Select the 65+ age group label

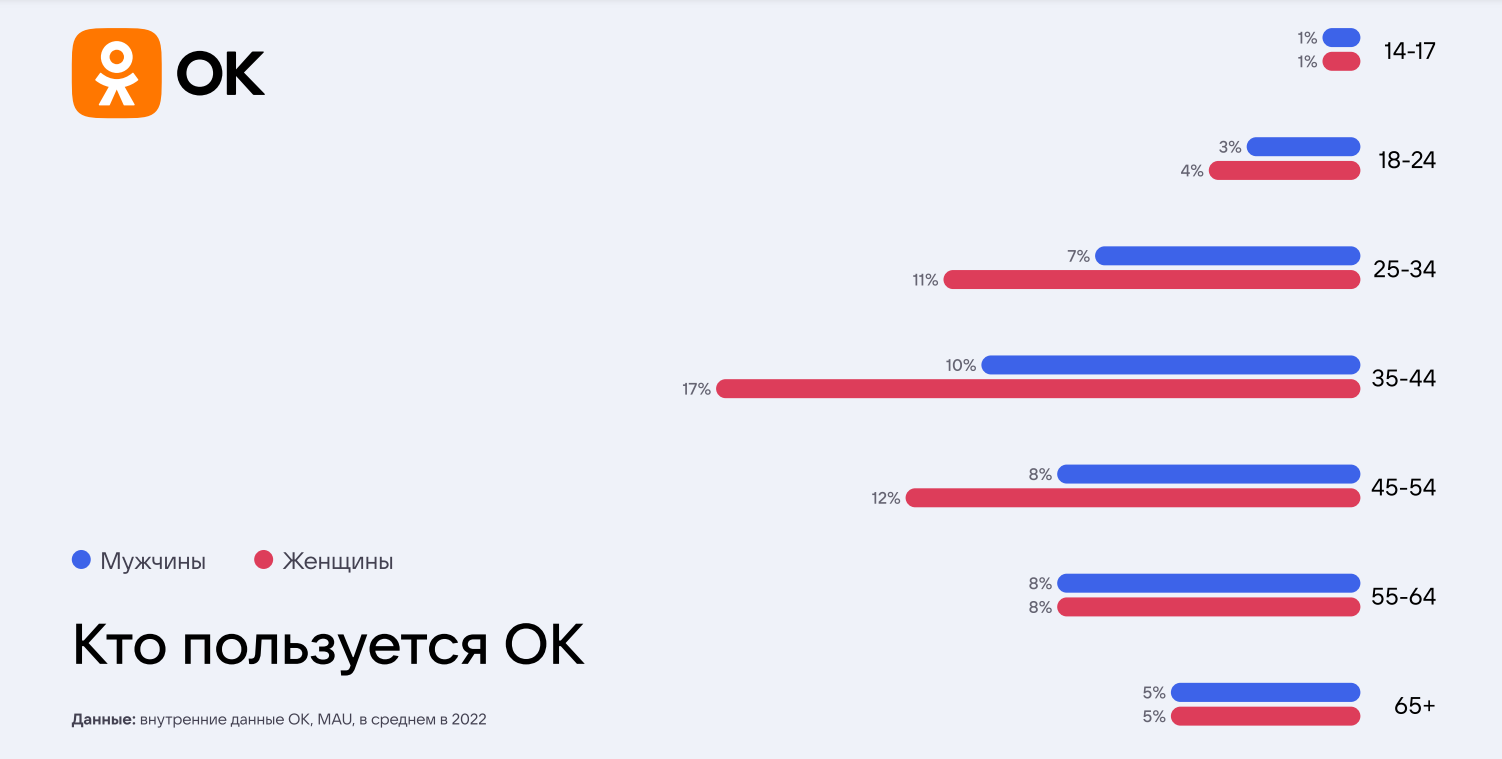(1415, 706)
